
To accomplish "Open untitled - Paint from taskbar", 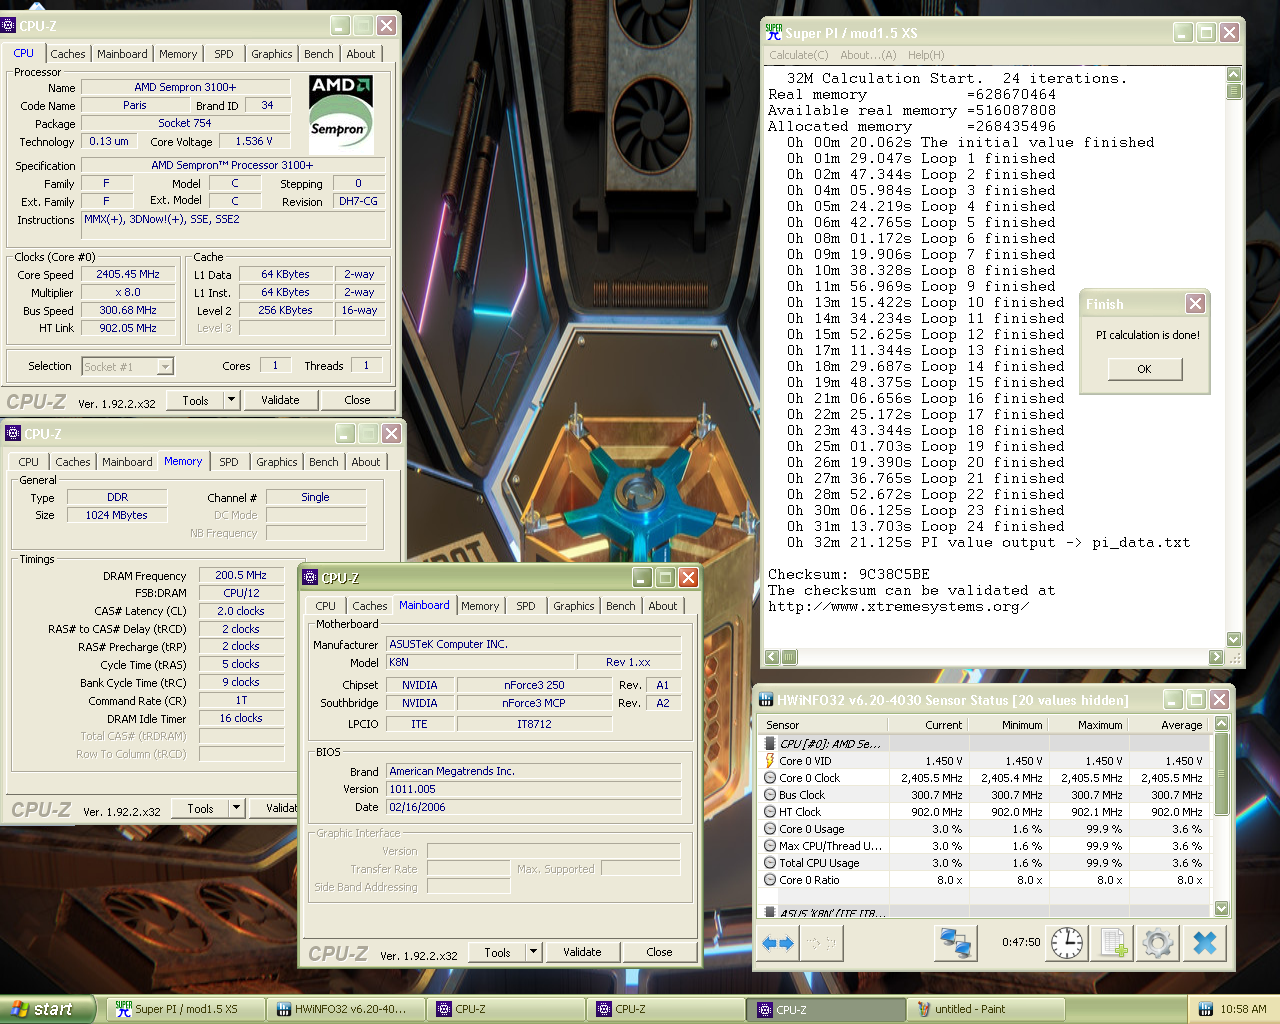I will coord(985,1009).
